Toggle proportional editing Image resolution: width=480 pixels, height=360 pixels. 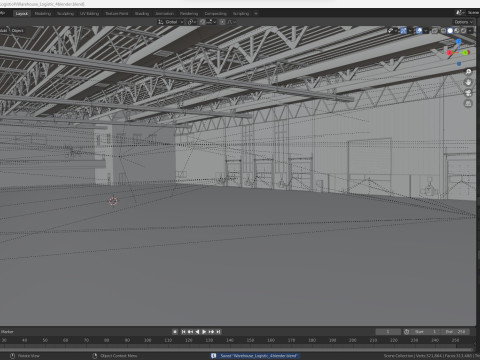(x=222, y=22)
